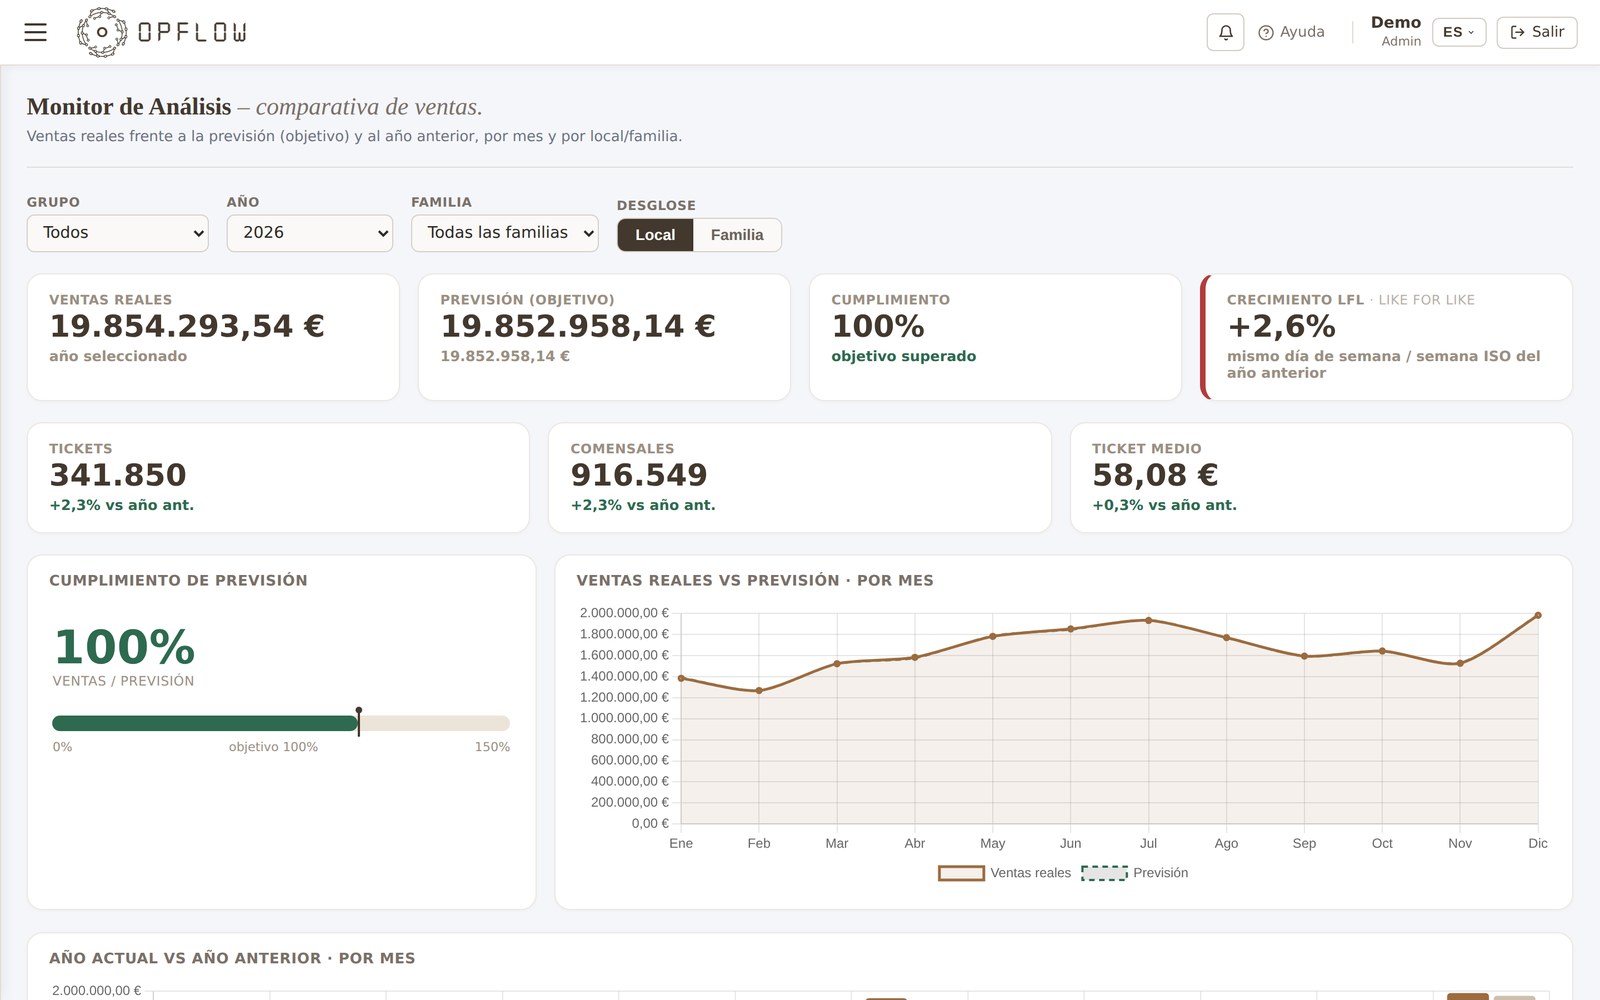Click the Ene month axis label
This screenshot has height=1000, width=1600.
681,844
